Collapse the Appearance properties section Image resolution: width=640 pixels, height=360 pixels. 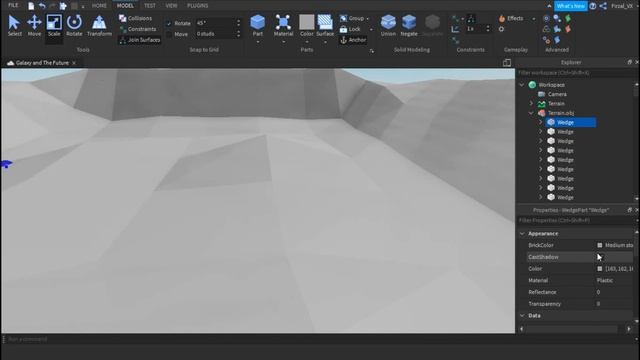522,233
